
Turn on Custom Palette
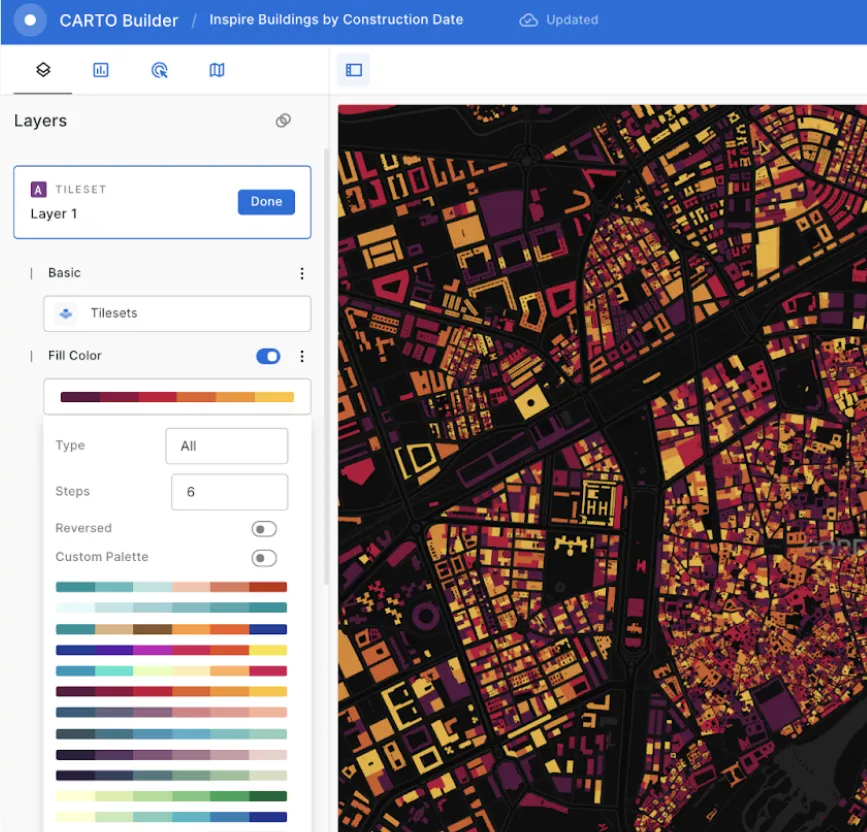coord(264,558)
